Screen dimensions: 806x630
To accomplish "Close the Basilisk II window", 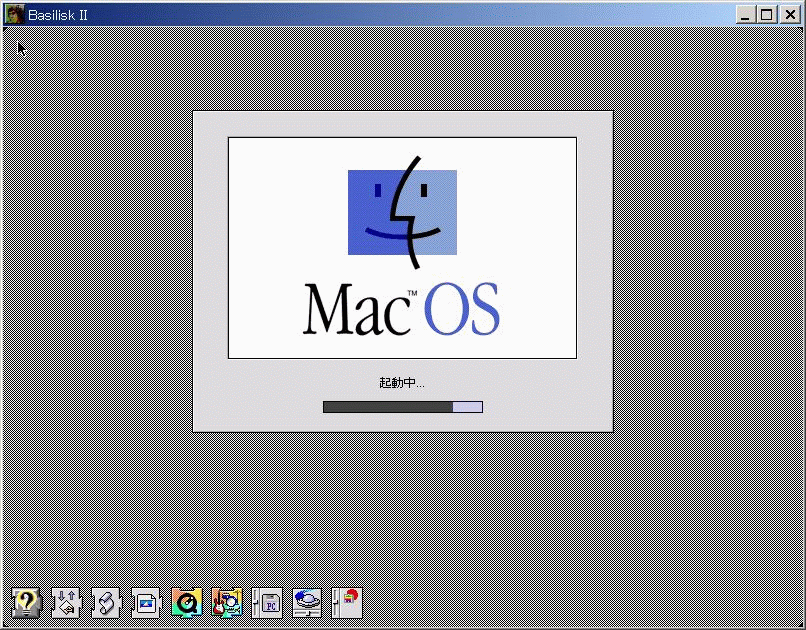I will 790,14.
